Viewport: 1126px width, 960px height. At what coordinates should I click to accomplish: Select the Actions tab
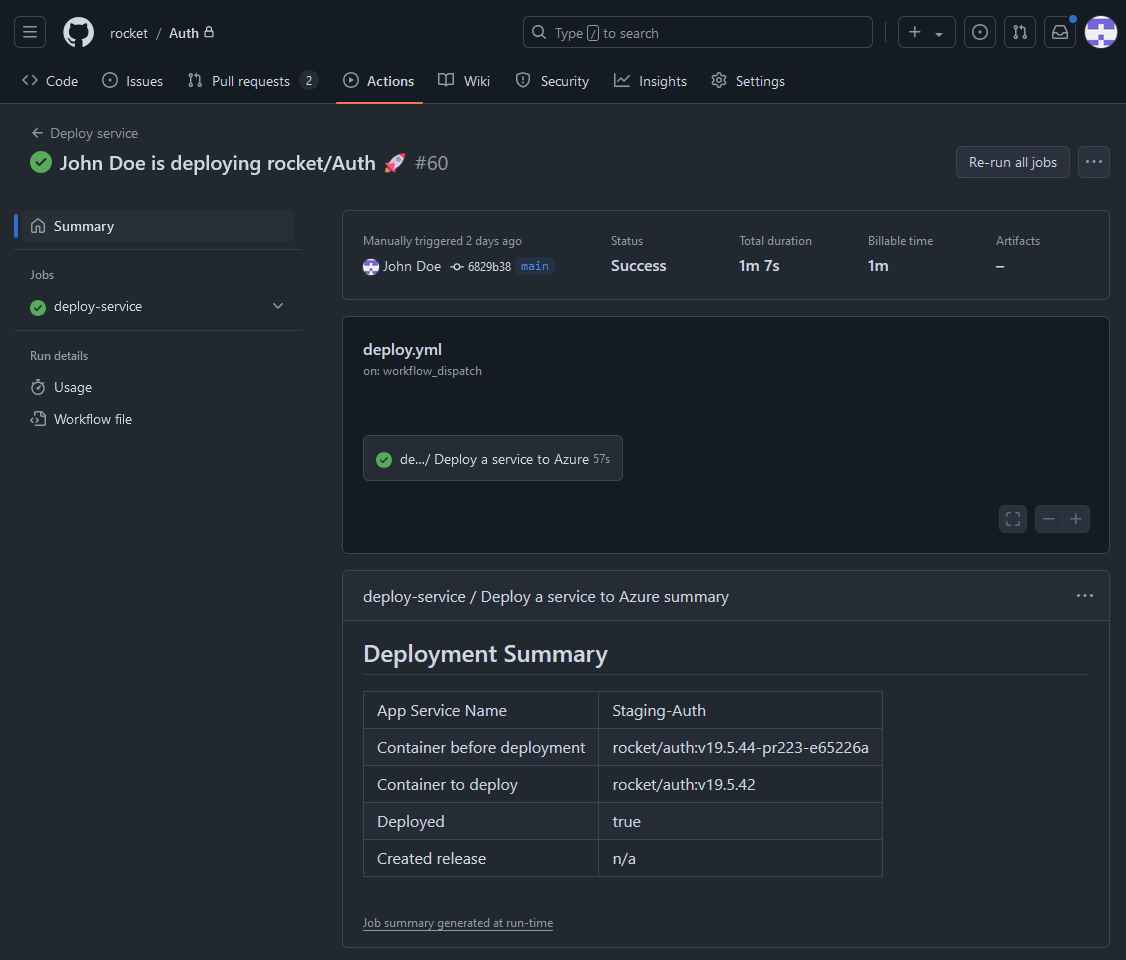pos(379,81)
